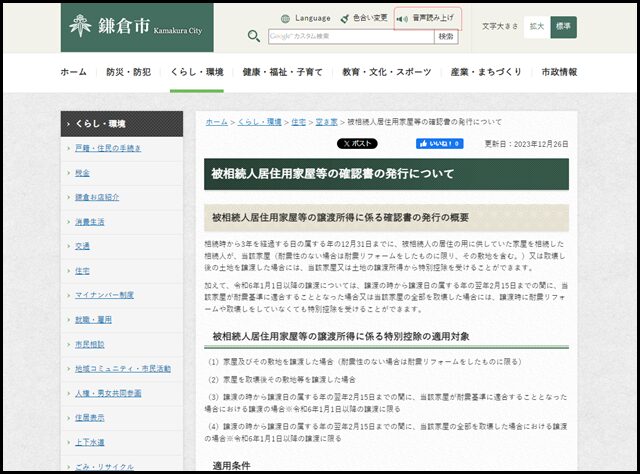
Task: Open 防災・防犯 navigation item
Action: click(129, 72)
